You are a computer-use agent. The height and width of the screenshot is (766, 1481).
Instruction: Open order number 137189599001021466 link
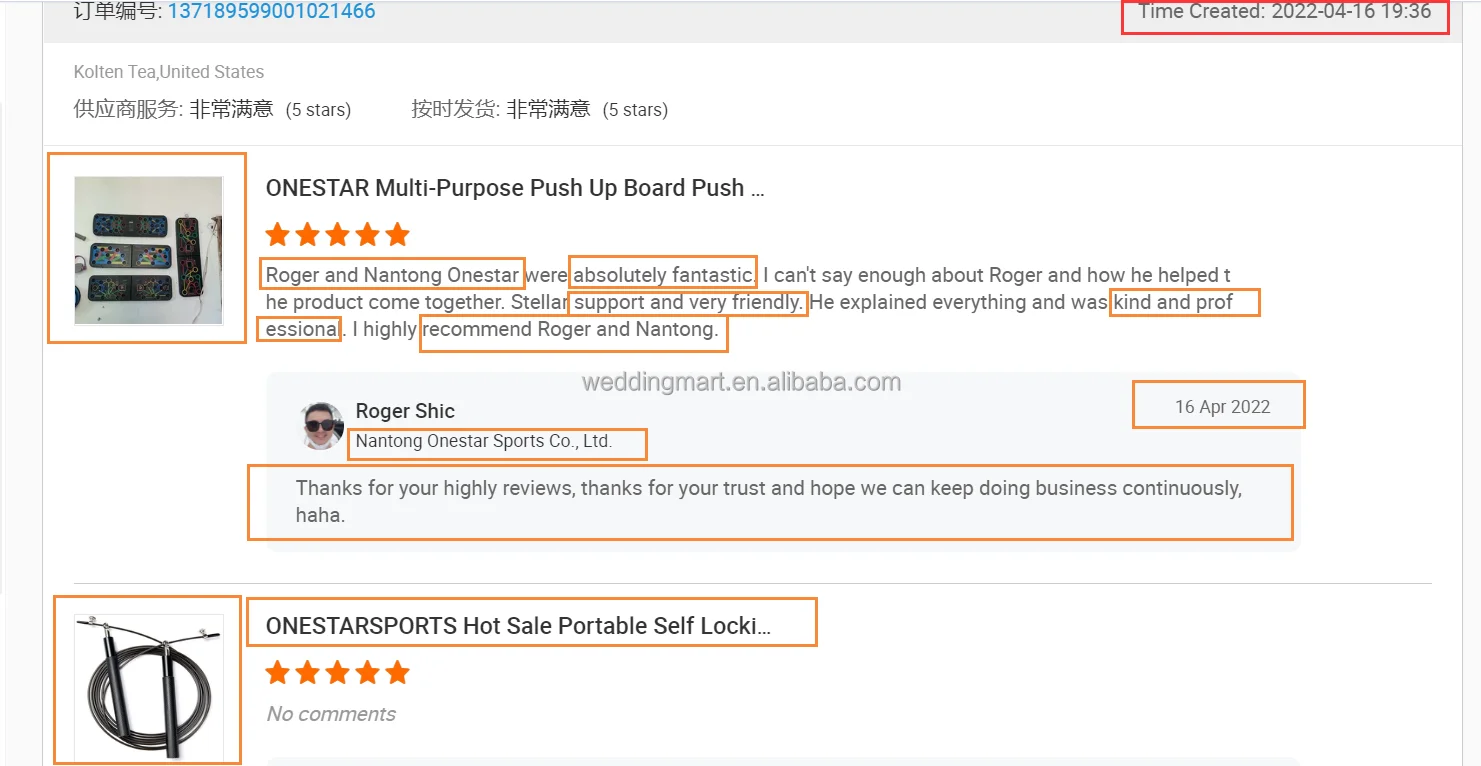tap(271, 12)
